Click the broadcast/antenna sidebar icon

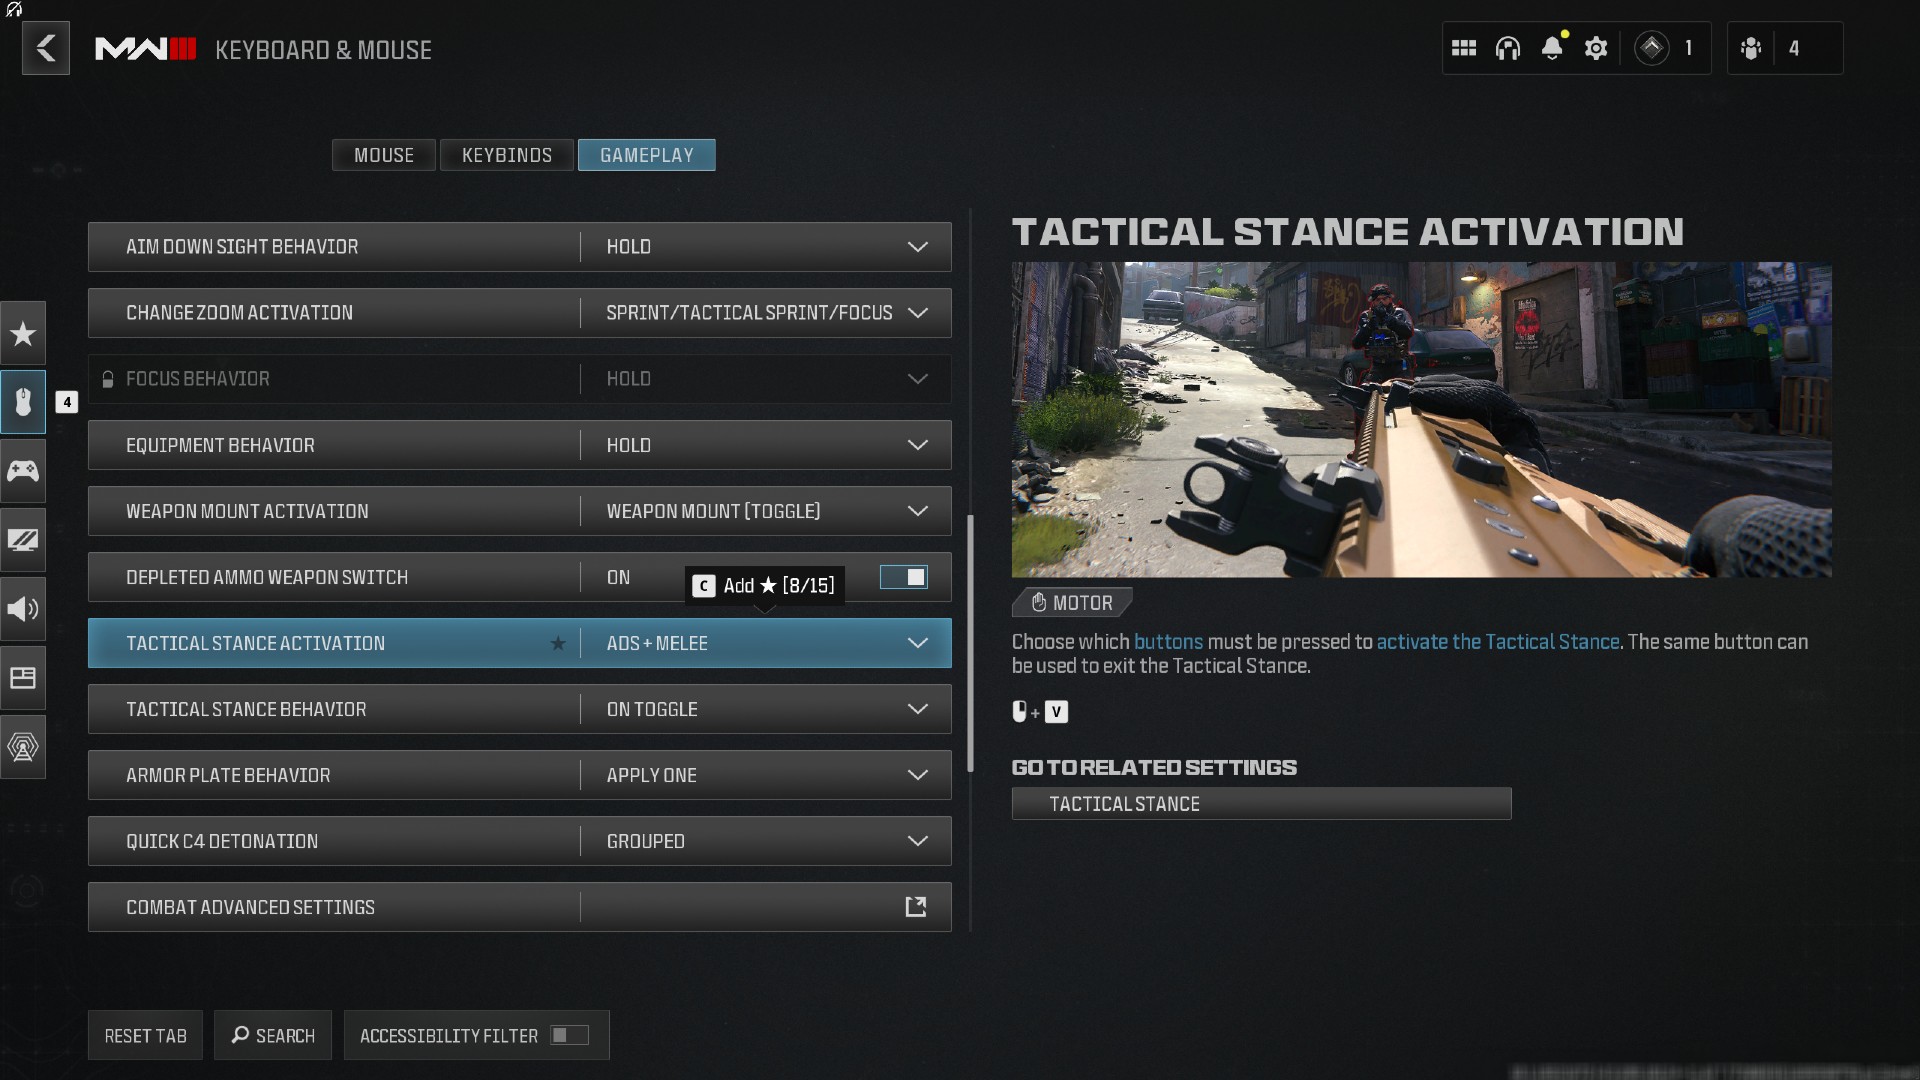tap(22, 746)
